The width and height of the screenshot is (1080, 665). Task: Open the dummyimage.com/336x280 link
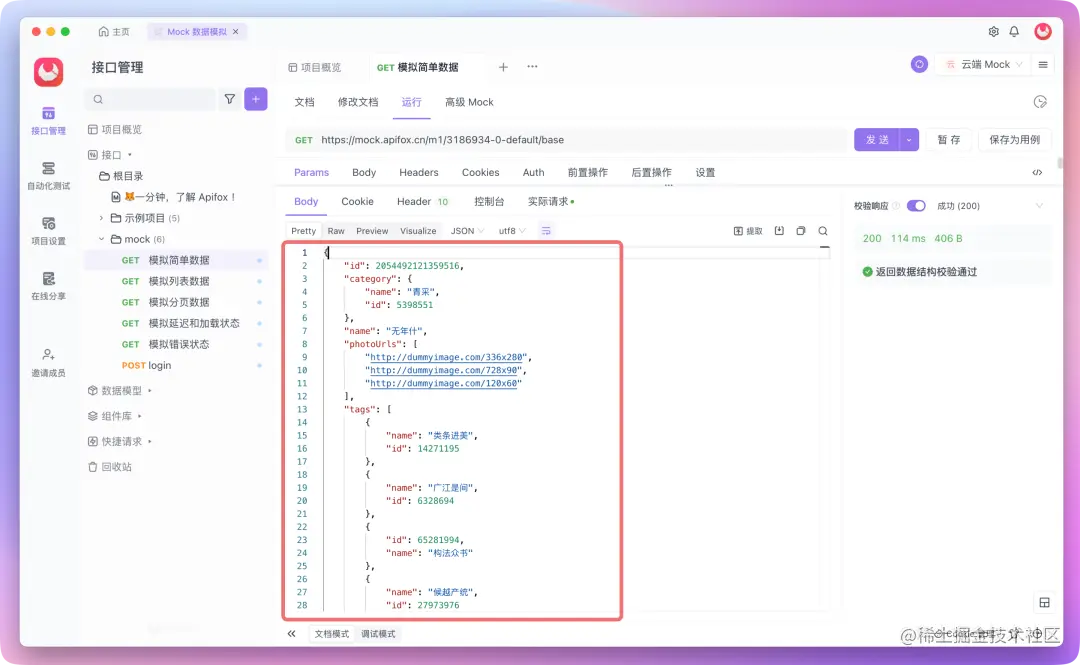pyautogui.click(x=446, y=357)
